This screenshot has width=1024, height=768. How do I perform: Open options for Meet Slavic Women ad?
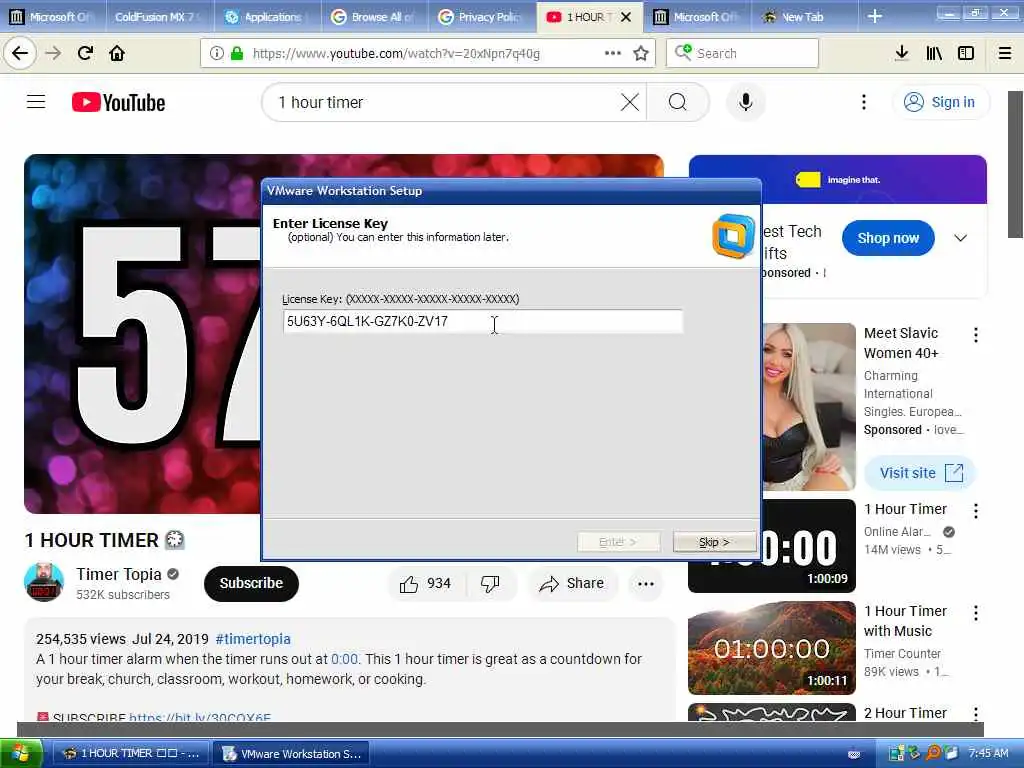[975, 335]
